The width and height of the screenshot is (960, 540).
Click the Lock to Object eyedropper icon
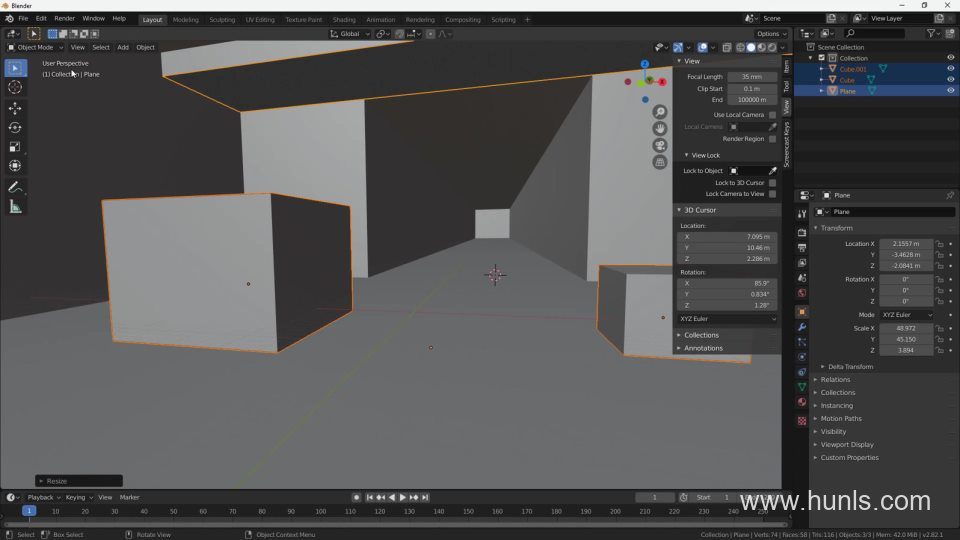(773, 171)
